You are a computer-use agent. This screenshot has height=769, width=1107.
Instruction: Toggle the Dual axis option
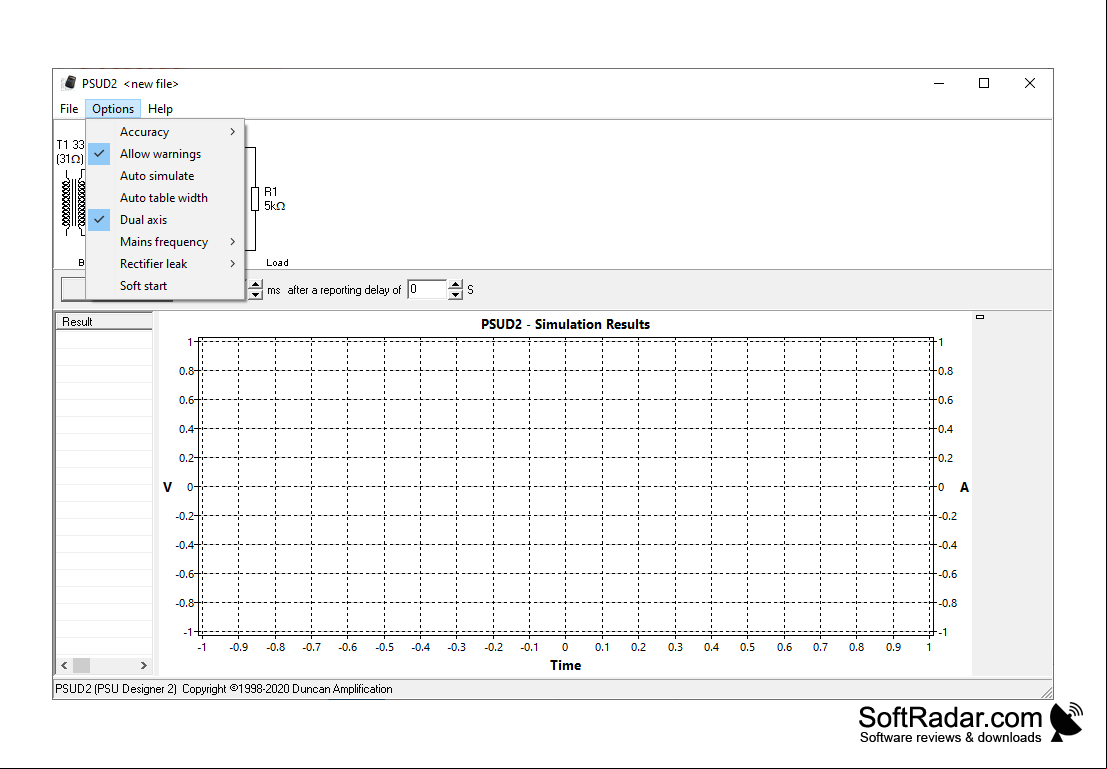[x=165, y=220]
